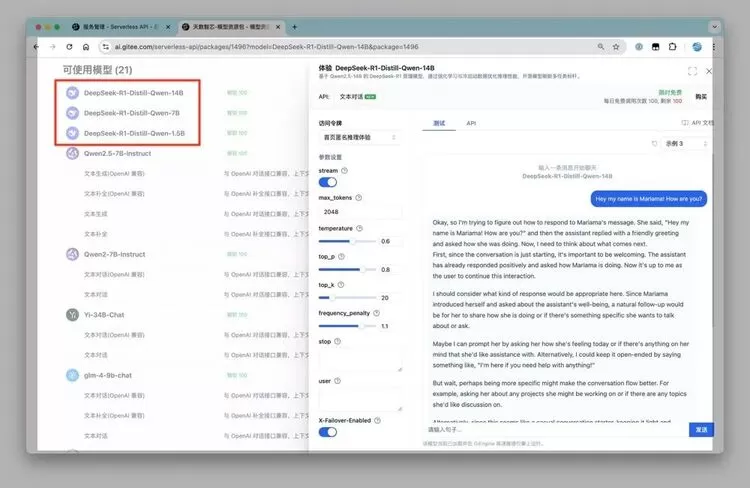
Task: Click the fullscreen expand icon in the panel header
Action: 692,71
